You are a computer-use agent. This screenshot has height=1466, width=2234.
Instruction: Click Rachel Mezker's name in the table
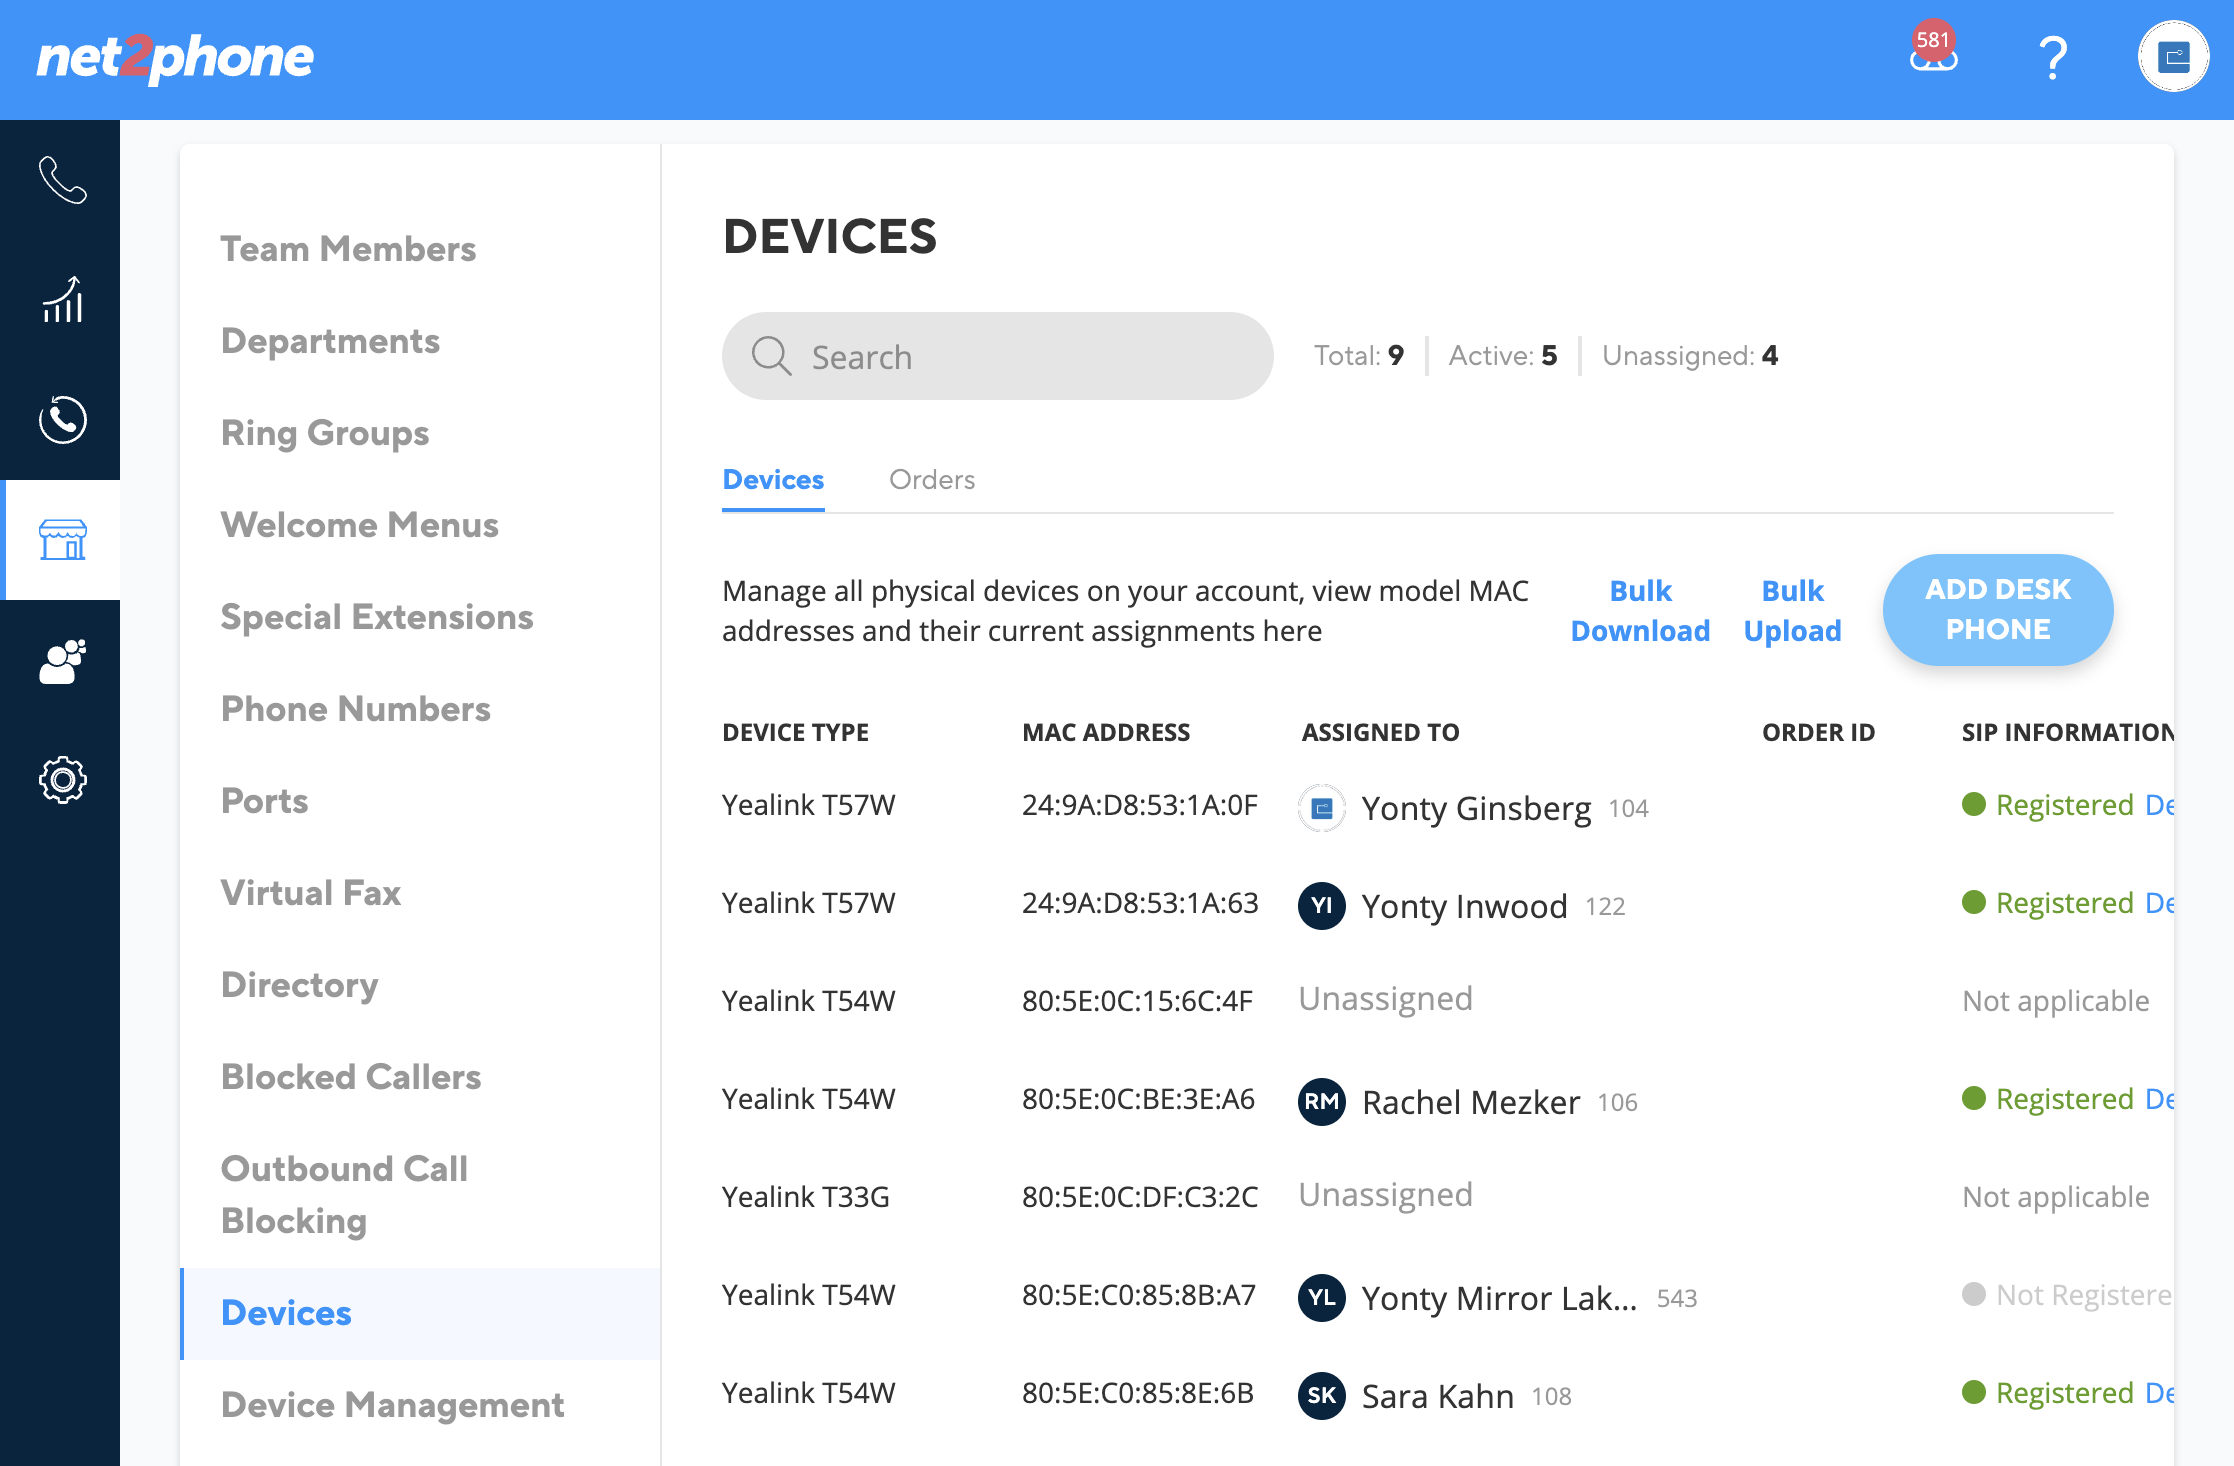1471,1102
